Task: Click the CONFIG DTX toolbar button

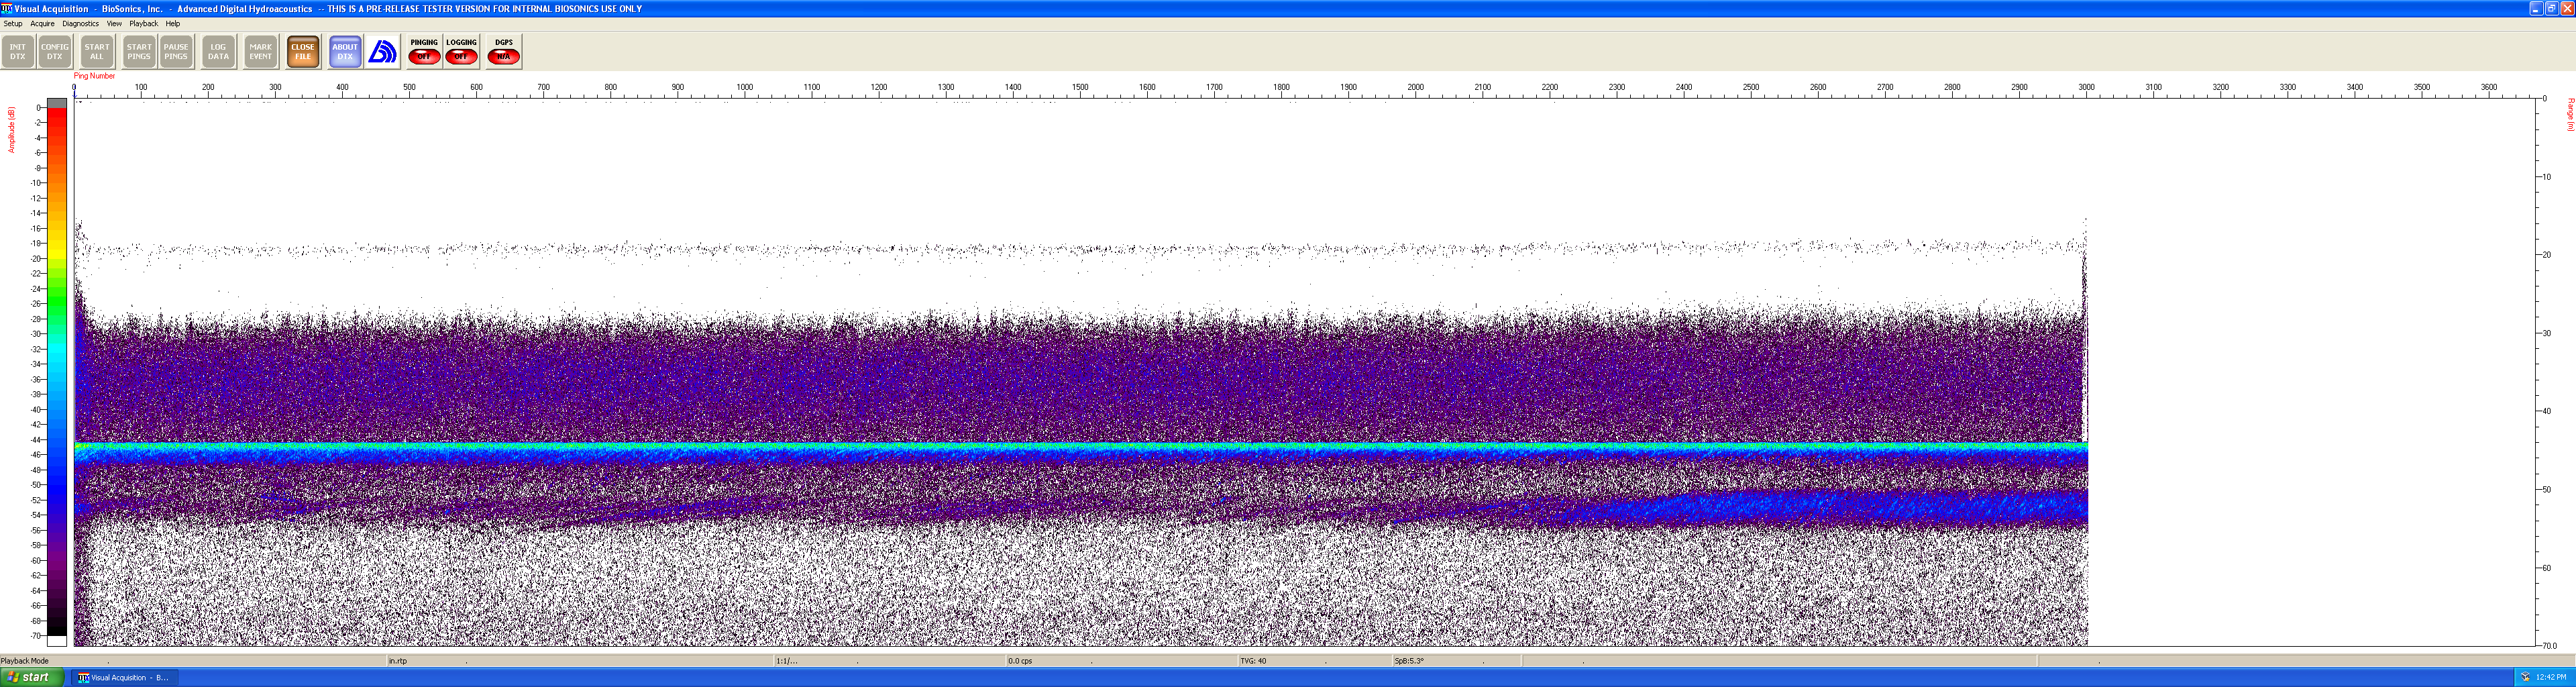Action: [x=55, y=51]
